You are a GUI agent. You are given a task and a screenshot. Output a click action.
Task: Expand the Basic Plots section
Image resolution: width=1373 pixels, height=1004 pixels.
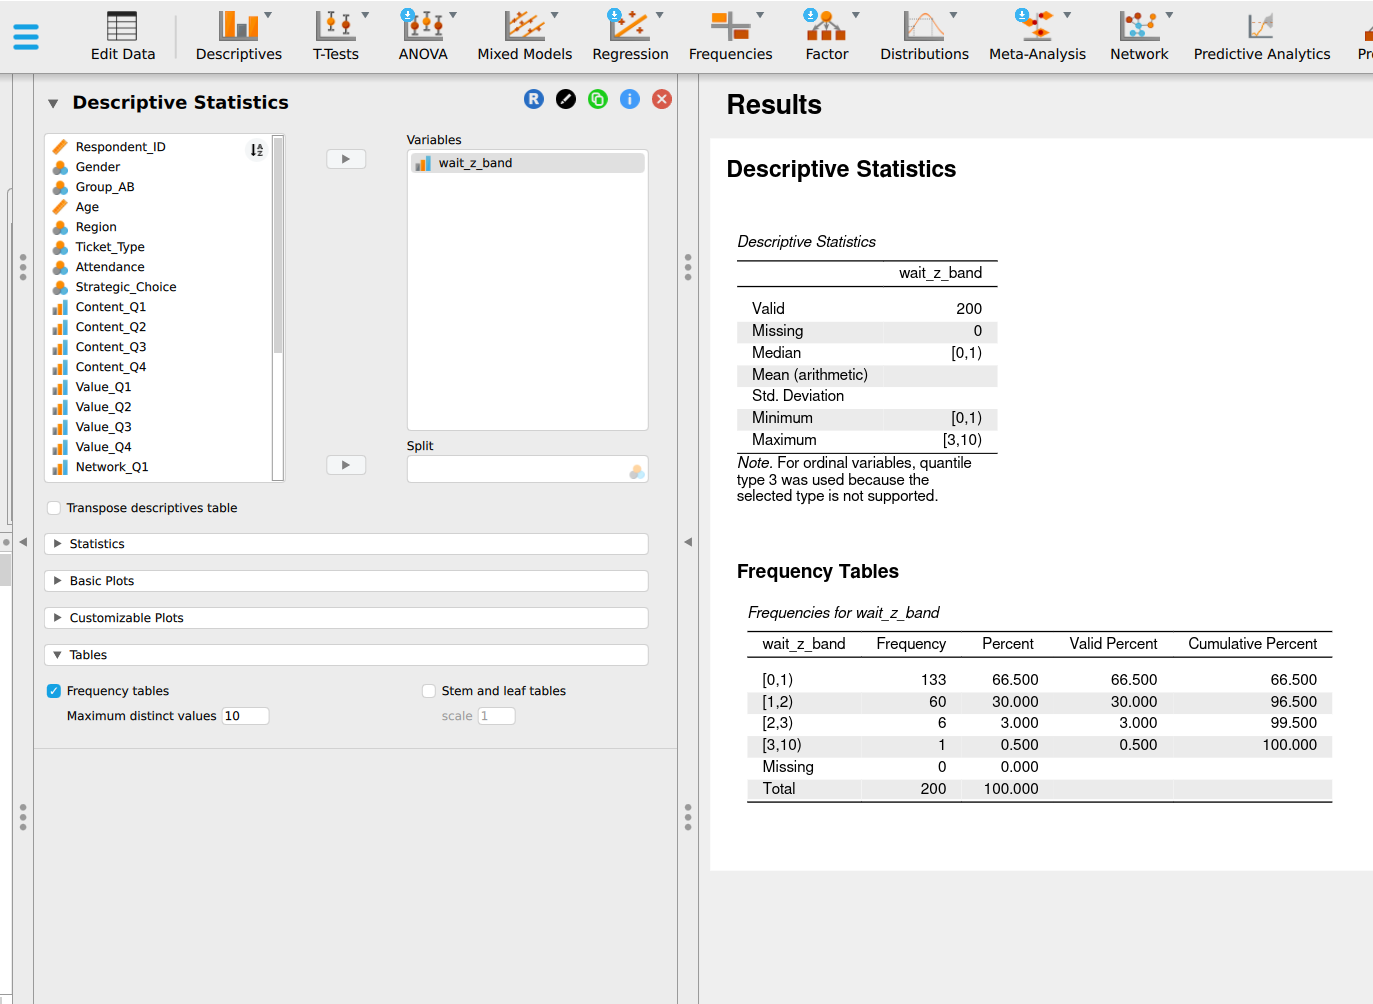(346, 581)
